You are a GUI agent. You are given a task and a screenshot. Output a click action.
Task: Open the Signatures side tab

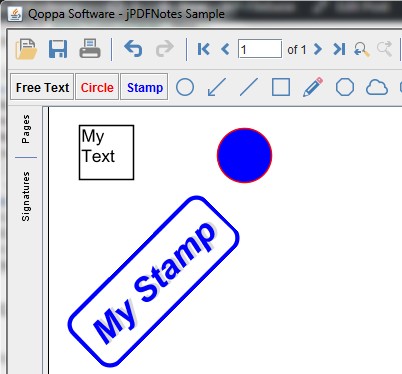pyautogui.click(x=25, y=196)
